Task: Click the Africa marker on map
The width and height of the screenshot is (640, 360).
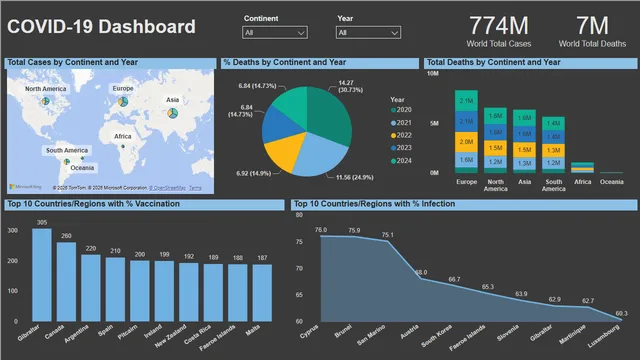Action: pyautogui.click(x=123, y=146)
